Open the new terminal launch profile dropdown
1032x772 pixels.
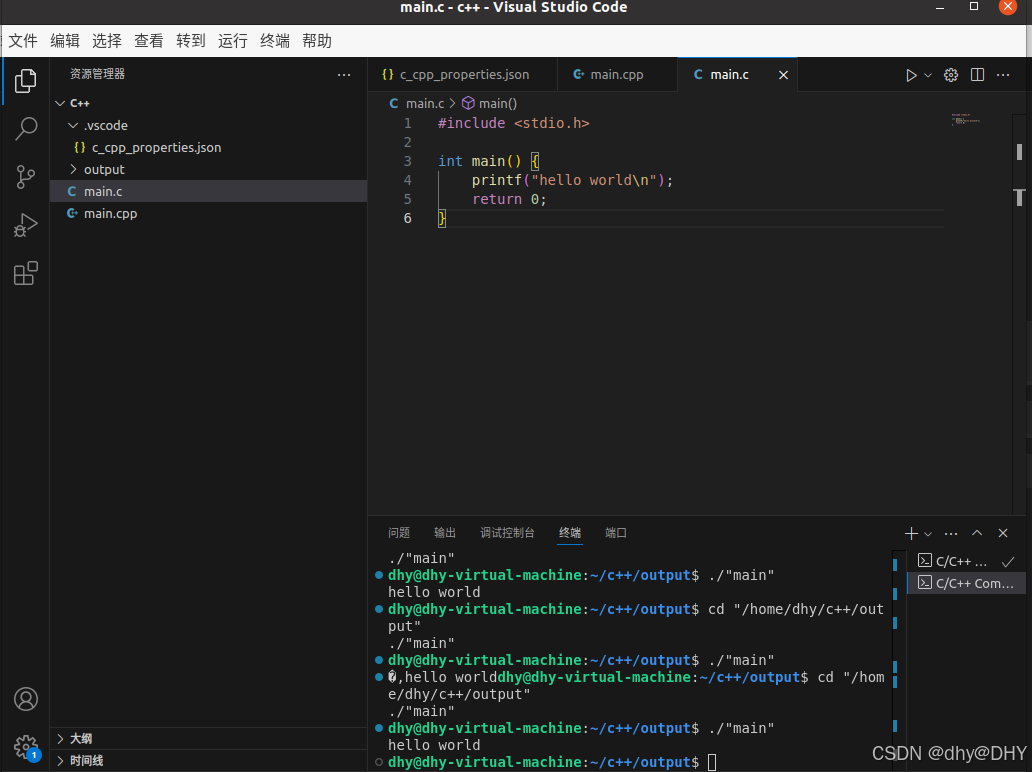pyautogui.click(x=928, y=534)
